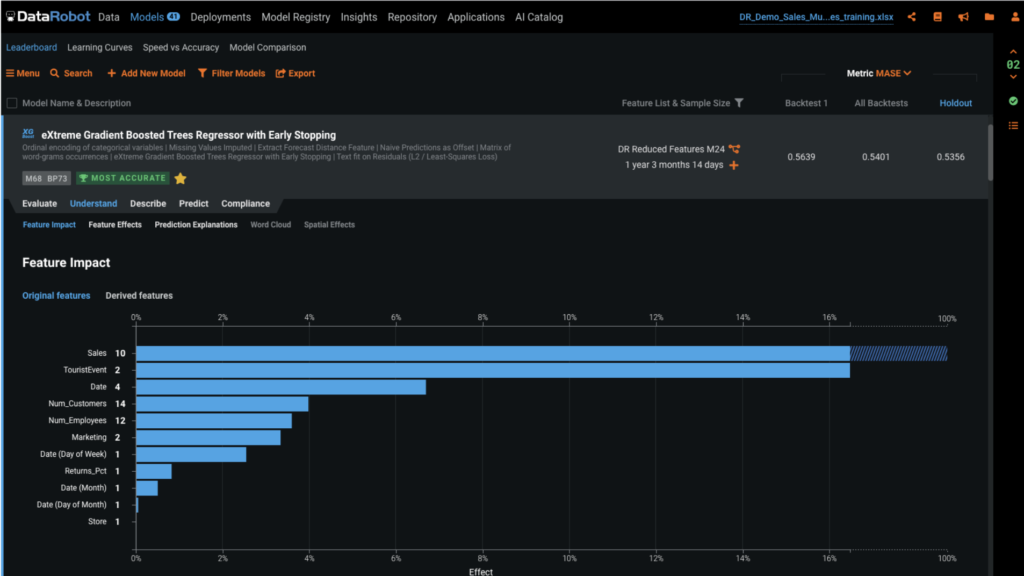Open Prediction Explanations

tap(196, 225)
